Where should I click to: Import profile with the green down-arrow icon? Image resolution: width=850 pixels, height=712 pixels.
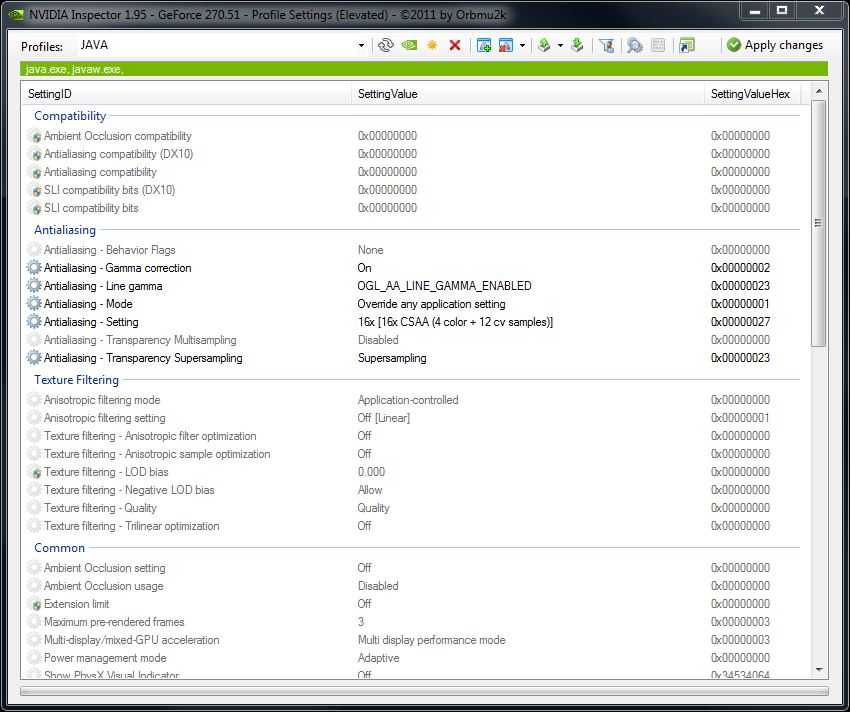point(577,46)
